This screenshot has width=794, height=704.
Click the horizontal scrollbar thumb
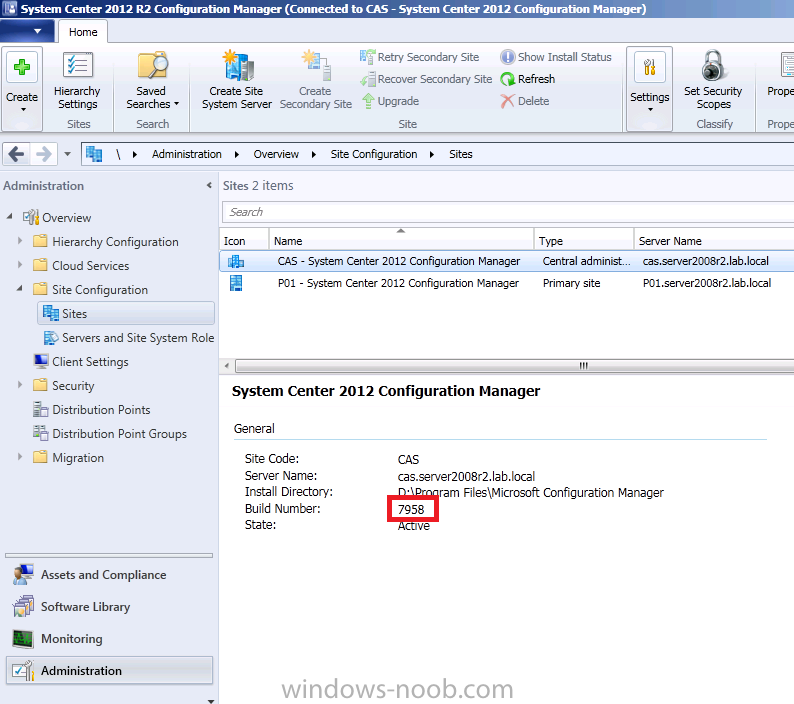coord(514,366)
